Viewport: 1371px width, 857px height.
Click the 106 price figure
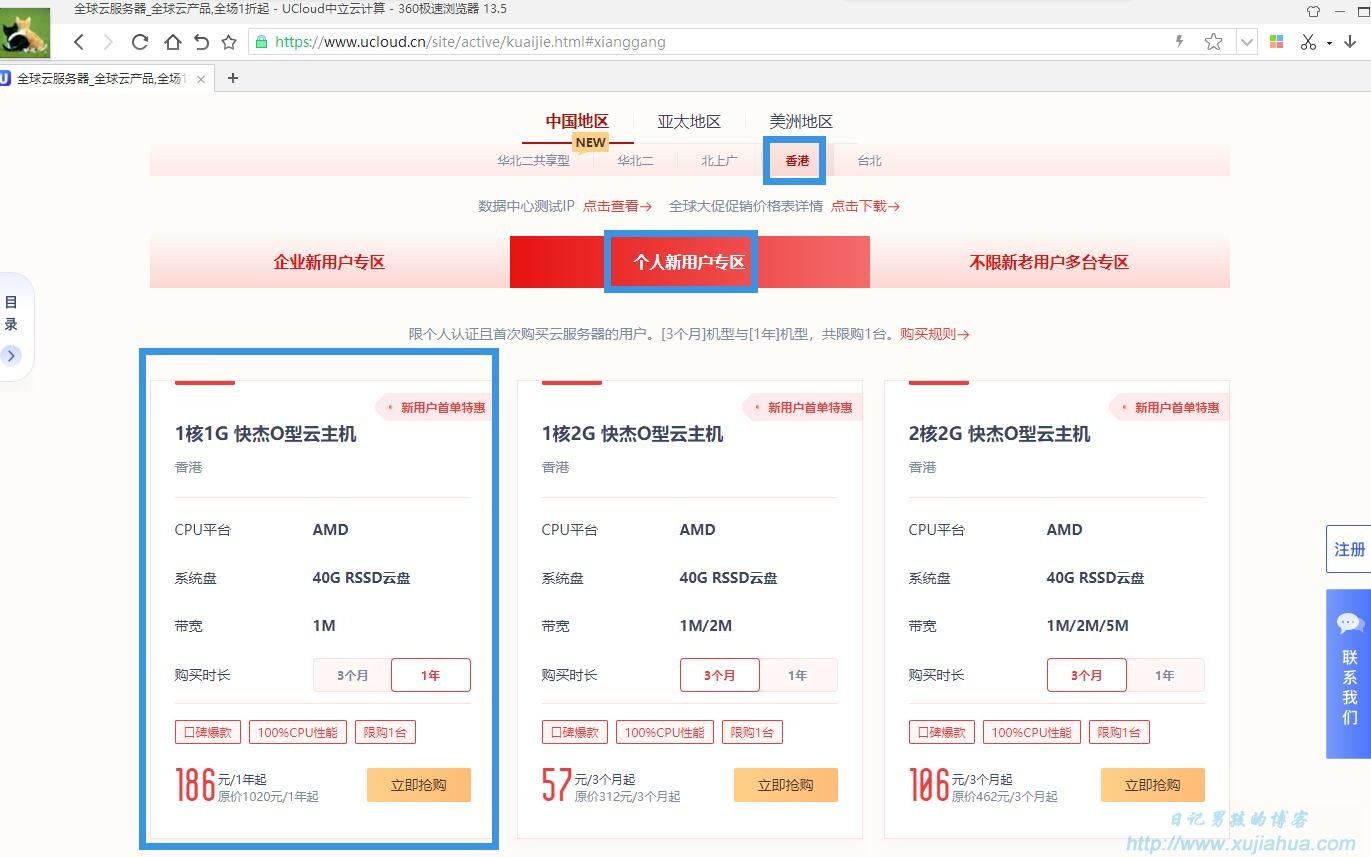point(929,786)
